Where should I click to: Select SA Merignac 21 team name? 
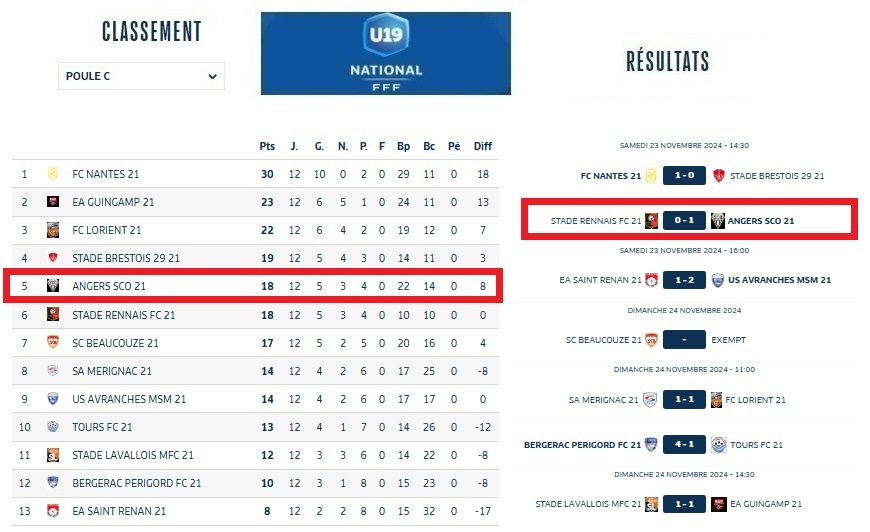112,371
